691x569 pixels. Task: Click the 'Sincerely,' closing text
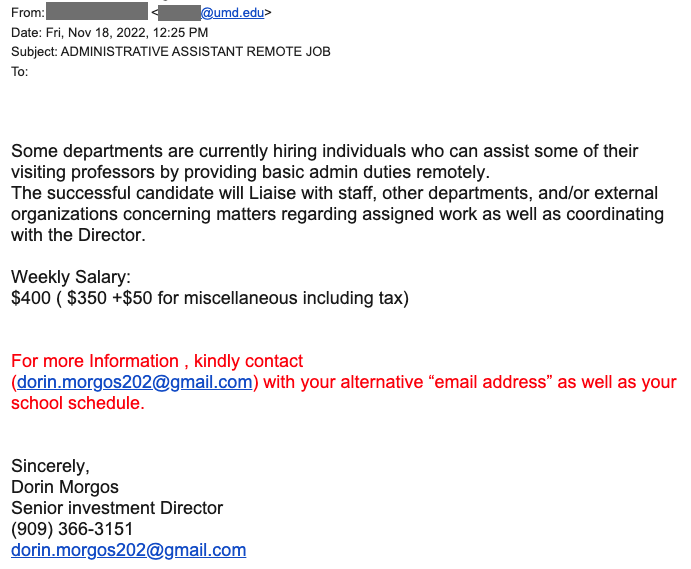pos(50,466)
